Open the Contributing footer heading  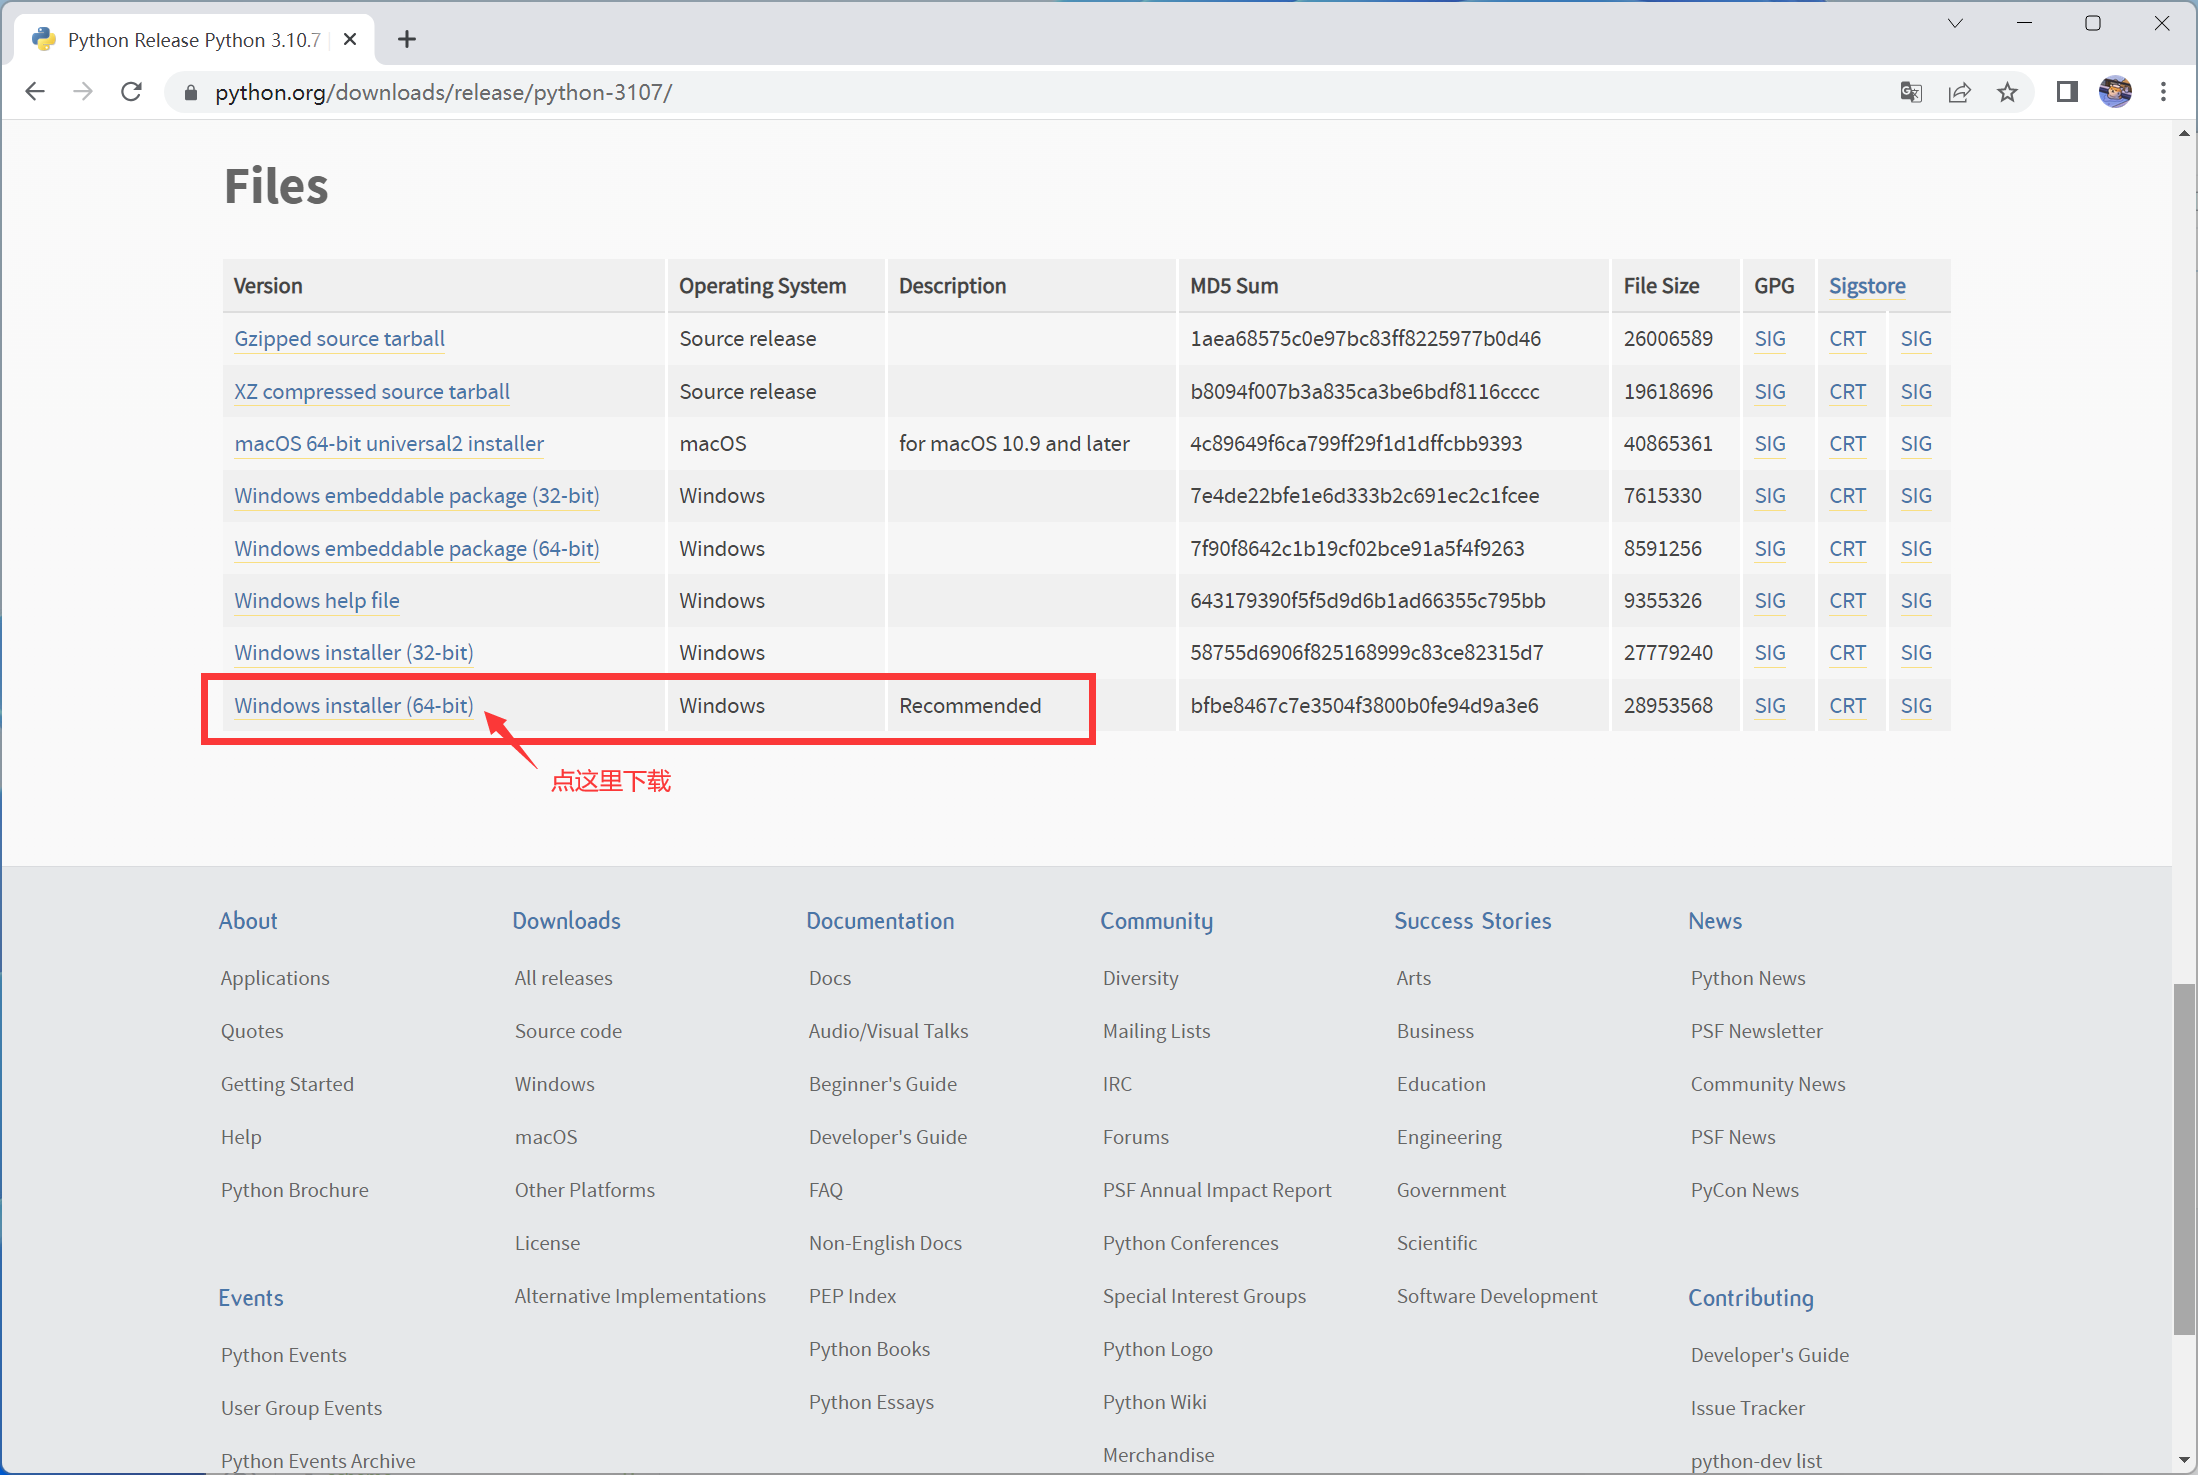tap(1751, 1298)
